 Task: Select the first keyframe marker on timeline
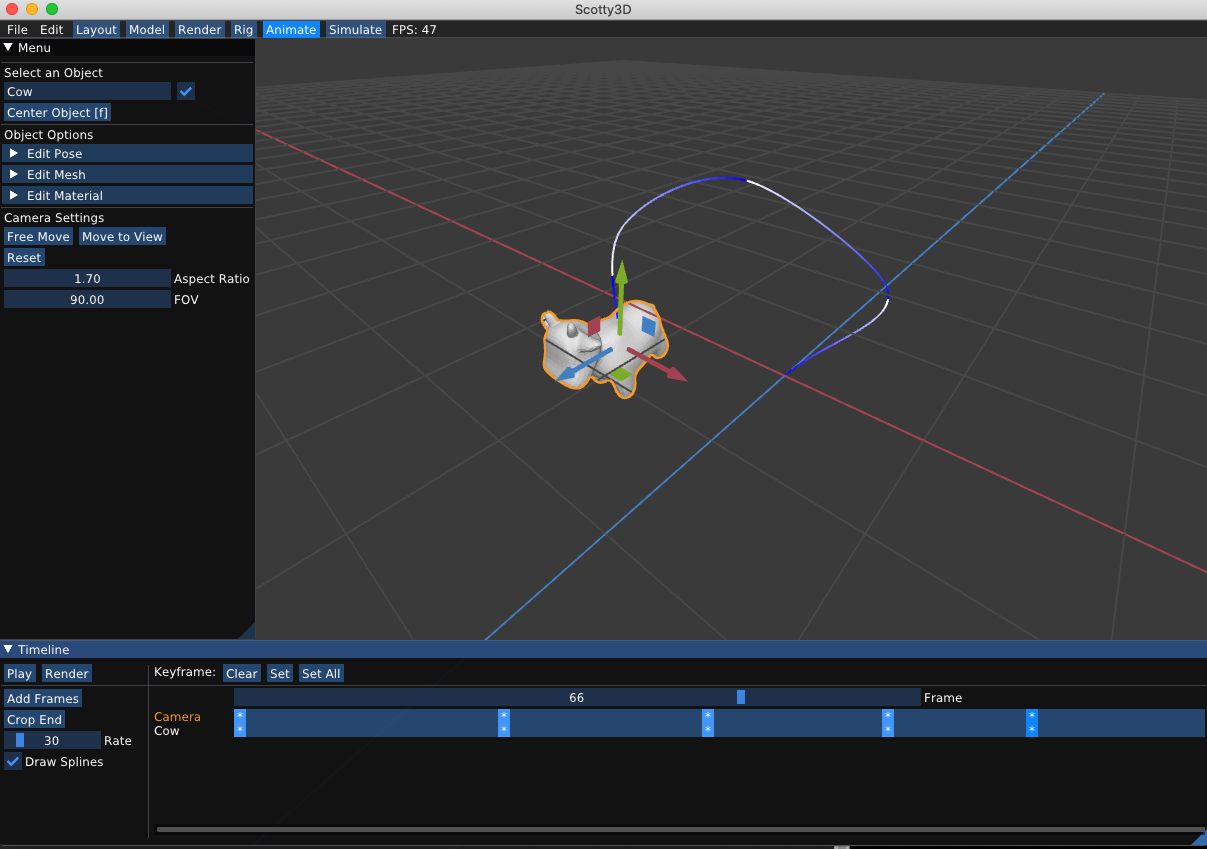point(240,722)
